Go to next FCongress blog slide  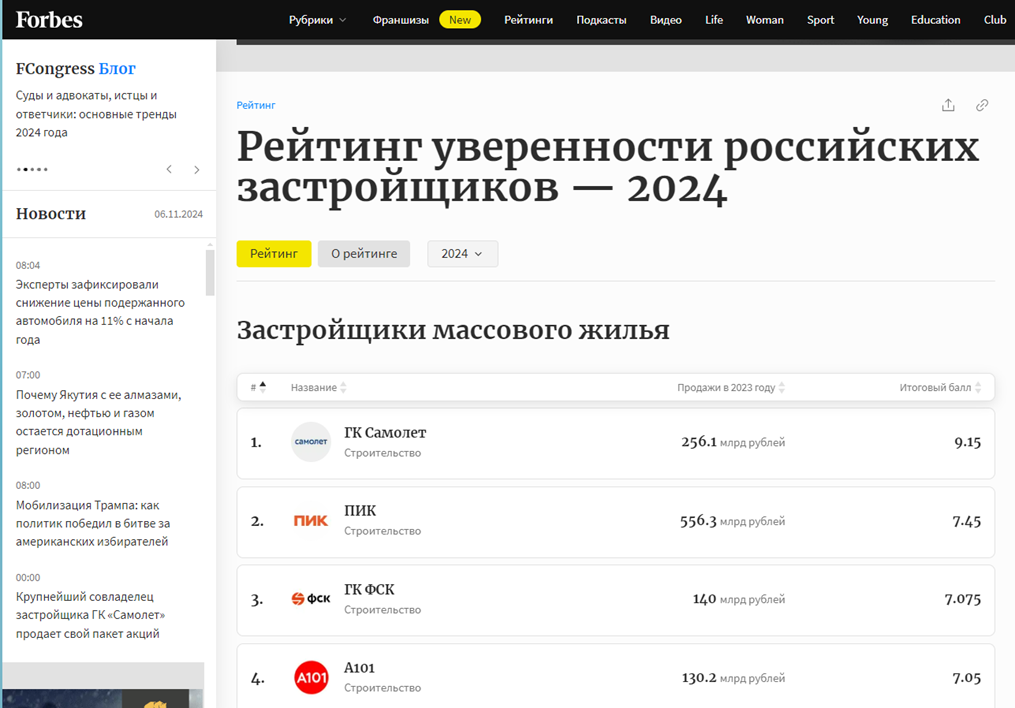(x=197, y=170)
